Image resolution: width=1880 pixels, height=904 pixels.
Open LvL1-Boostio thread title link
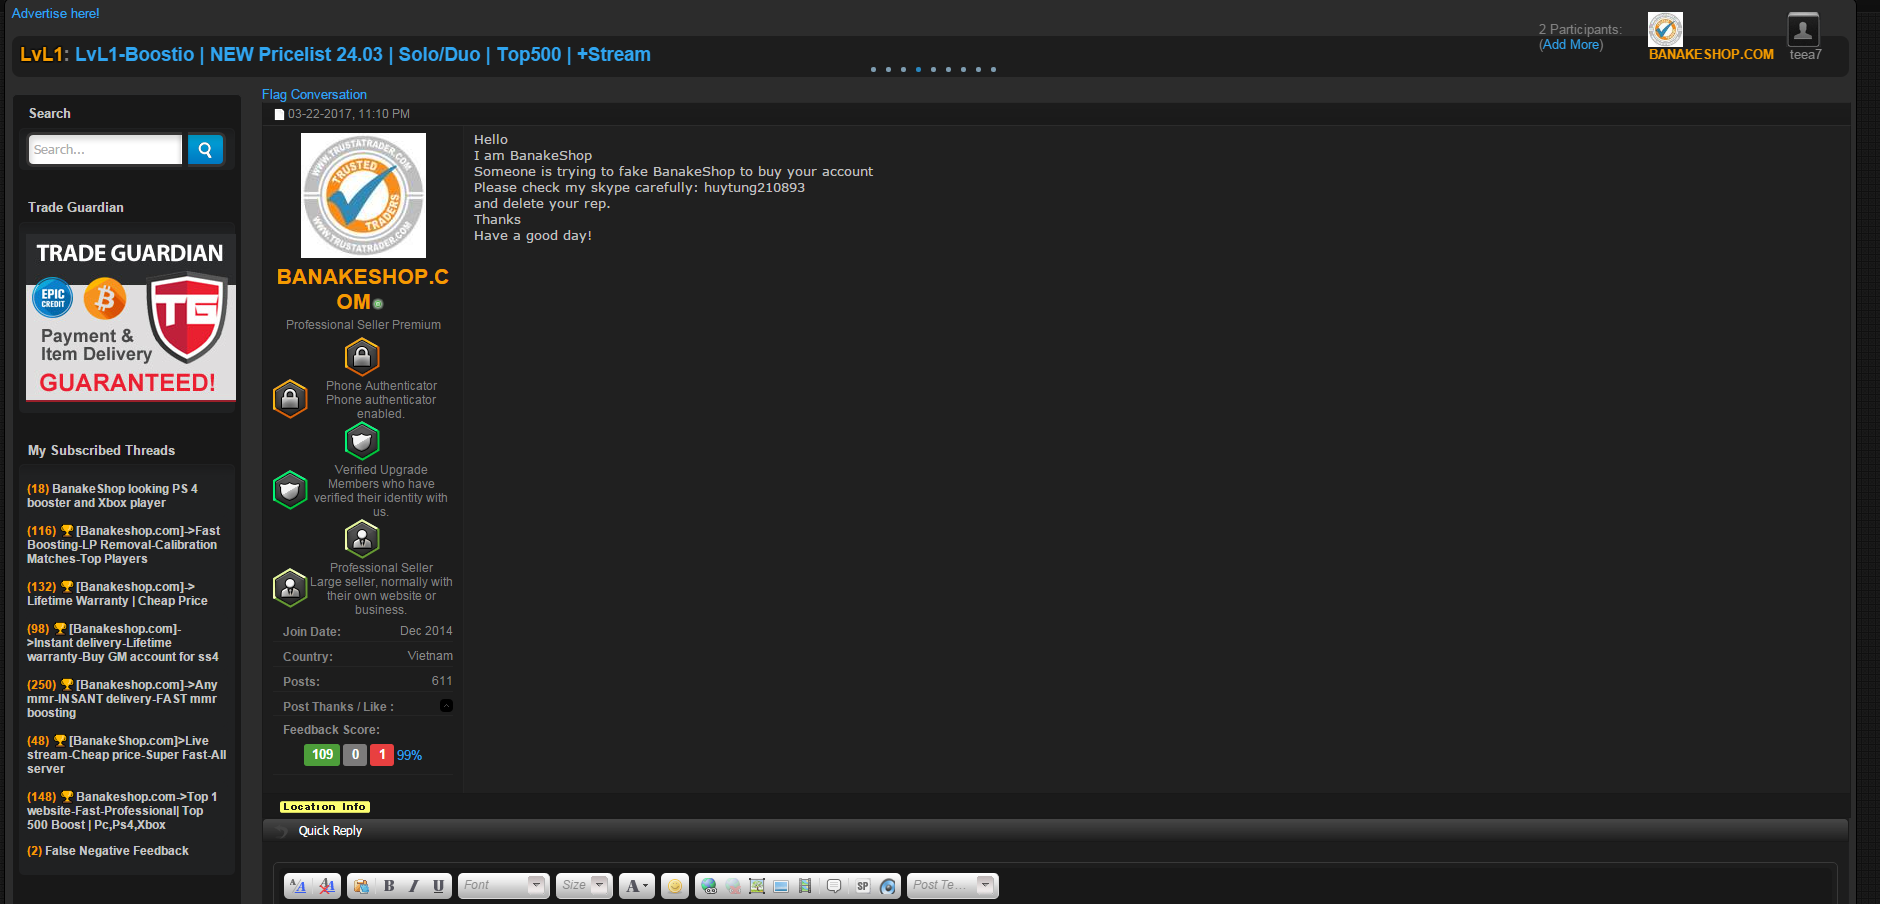pyautogui.click(x=363, y=55)
